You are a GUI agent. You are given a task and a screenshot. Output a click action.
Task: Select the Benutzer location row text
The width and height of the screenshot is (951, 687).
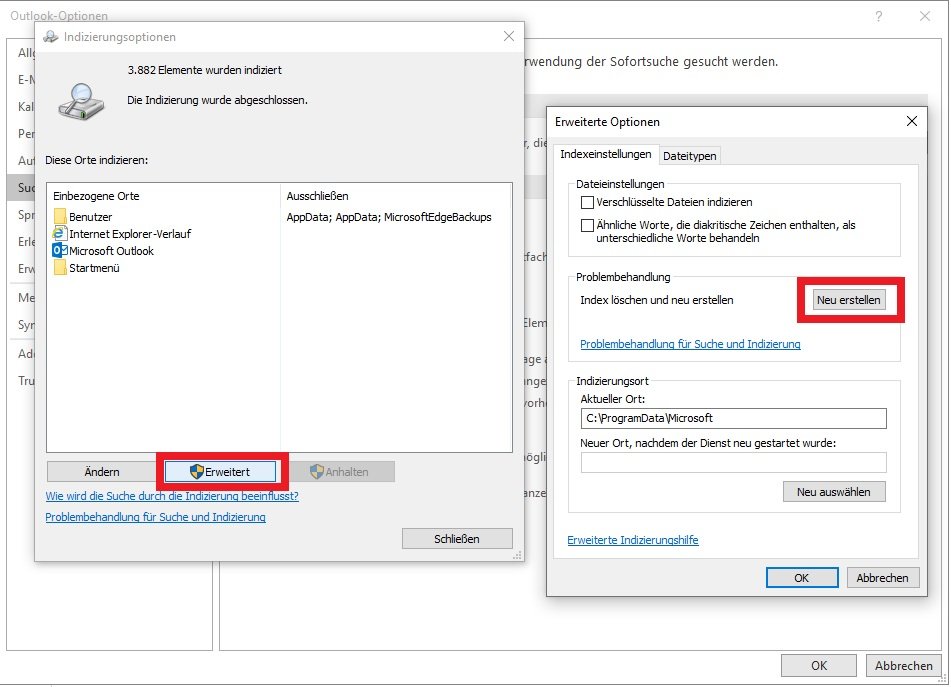point(90,217)
